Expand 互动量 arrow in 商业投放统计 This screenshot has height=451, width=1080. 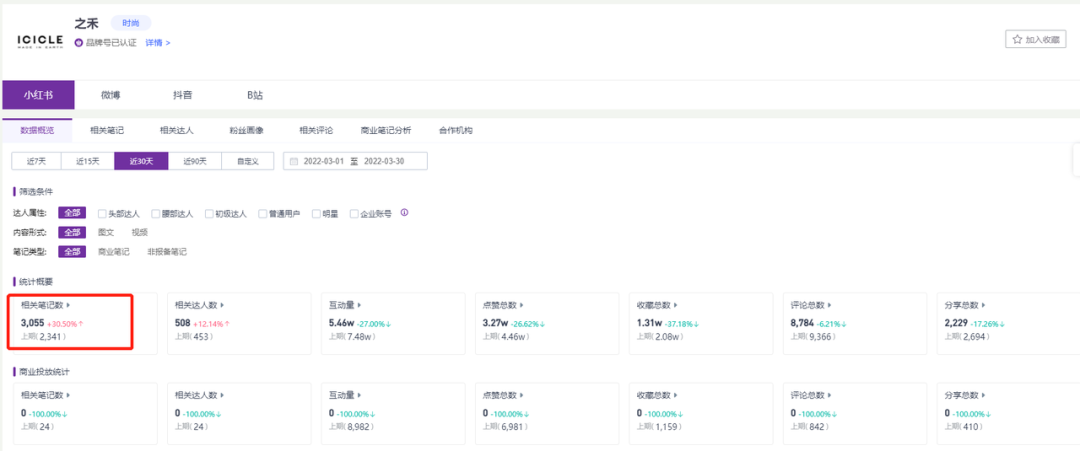point(360,395)
